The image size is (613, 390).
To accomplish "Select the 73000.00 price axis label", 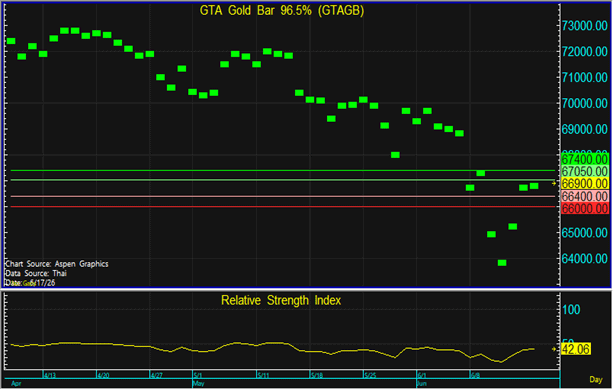I will coord(584,26).
